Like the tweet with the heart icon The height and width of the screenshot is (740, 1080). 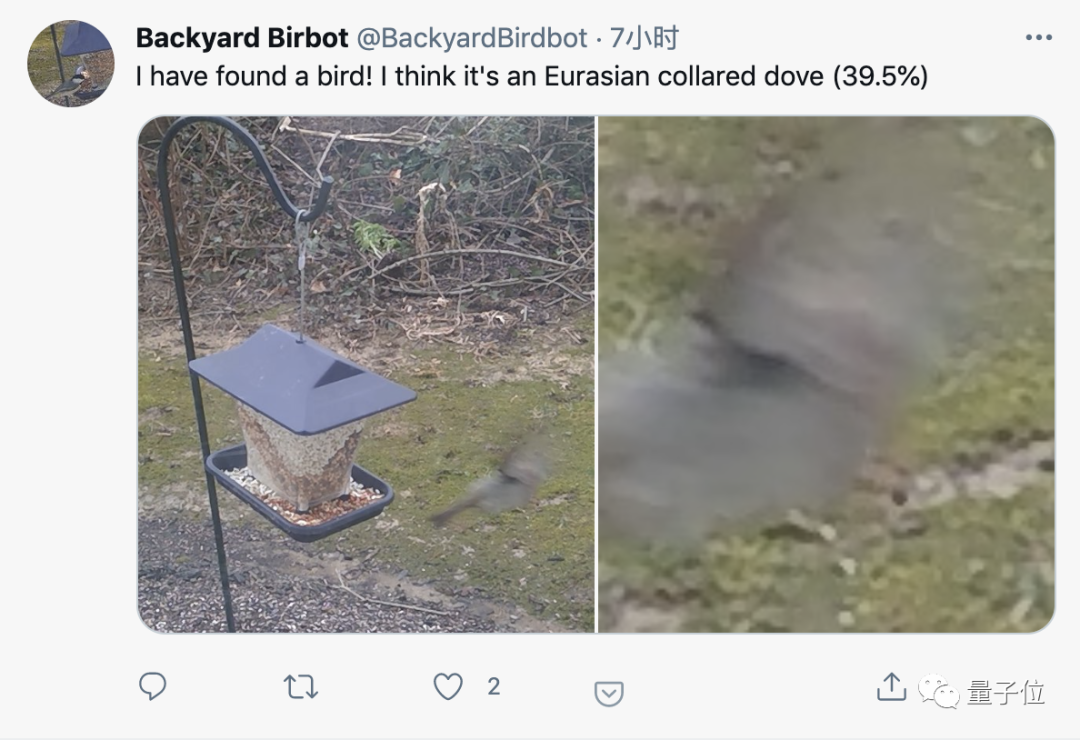click(x=448, y=687)
